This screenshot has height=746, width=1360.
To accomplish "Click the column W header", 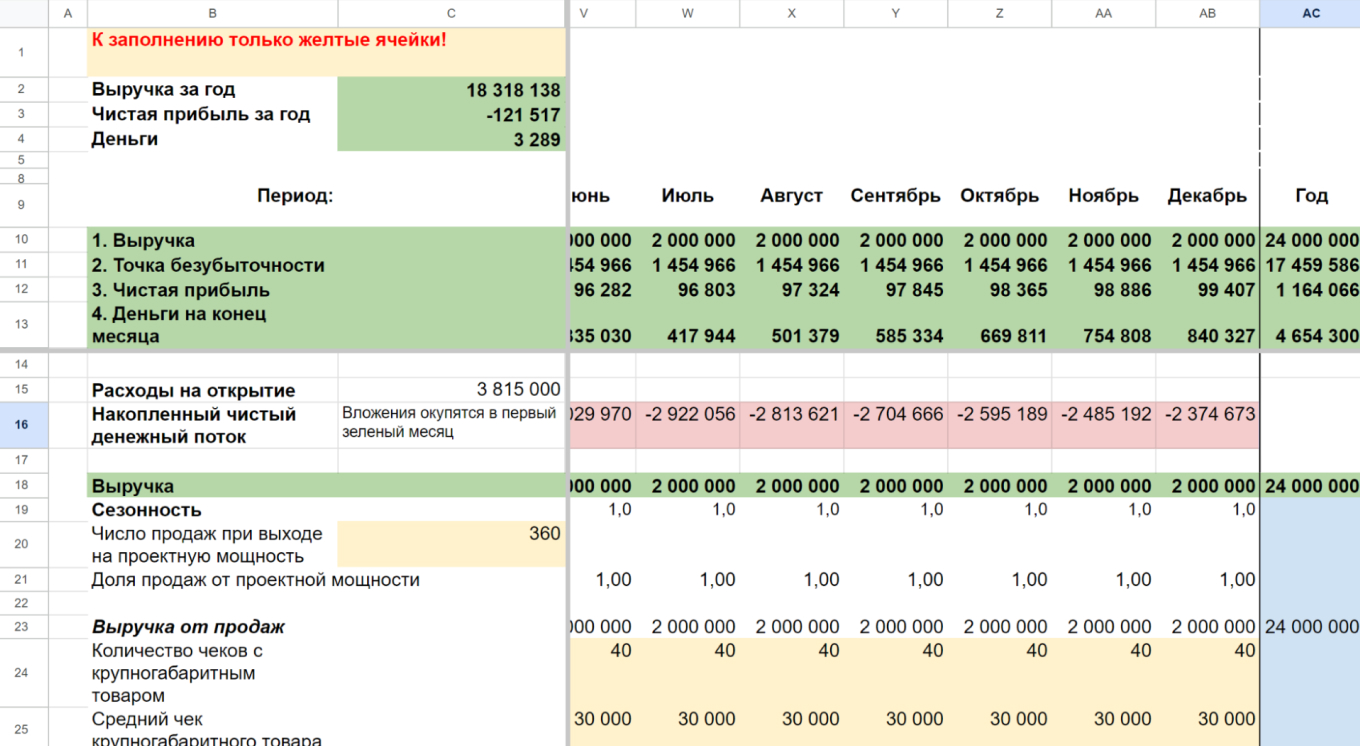I will [x=688, y=13].
